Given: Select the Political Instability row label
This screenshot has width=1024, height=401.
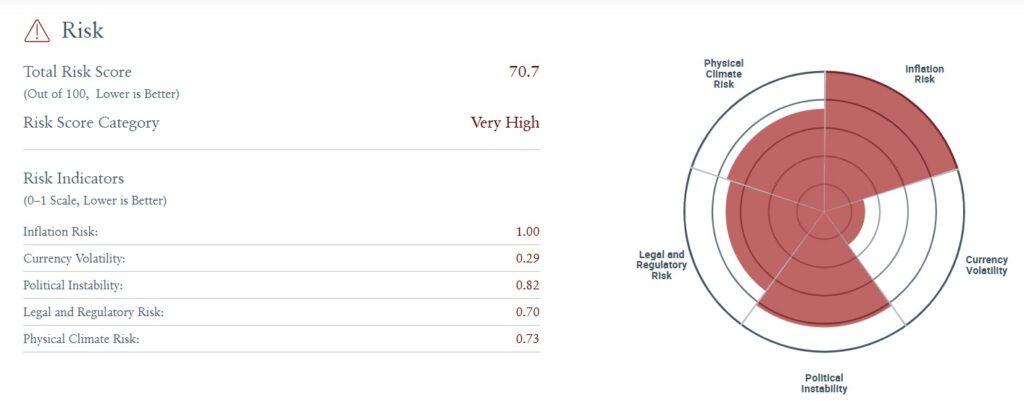Looking at the screenshot, I should click(73, 285).
